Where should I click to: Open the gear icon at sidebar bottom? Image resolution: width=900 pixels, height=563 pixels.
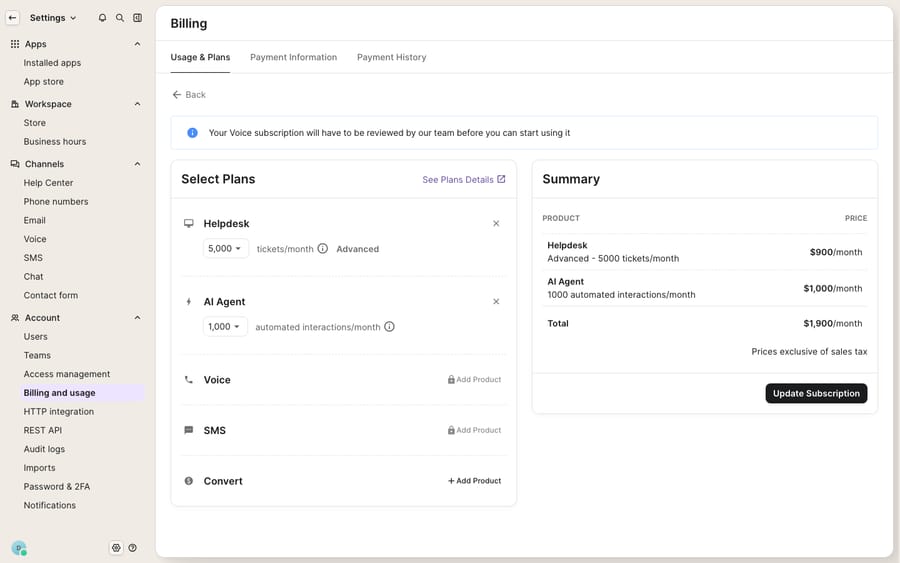pyautogui.click(x=116, y=548)
